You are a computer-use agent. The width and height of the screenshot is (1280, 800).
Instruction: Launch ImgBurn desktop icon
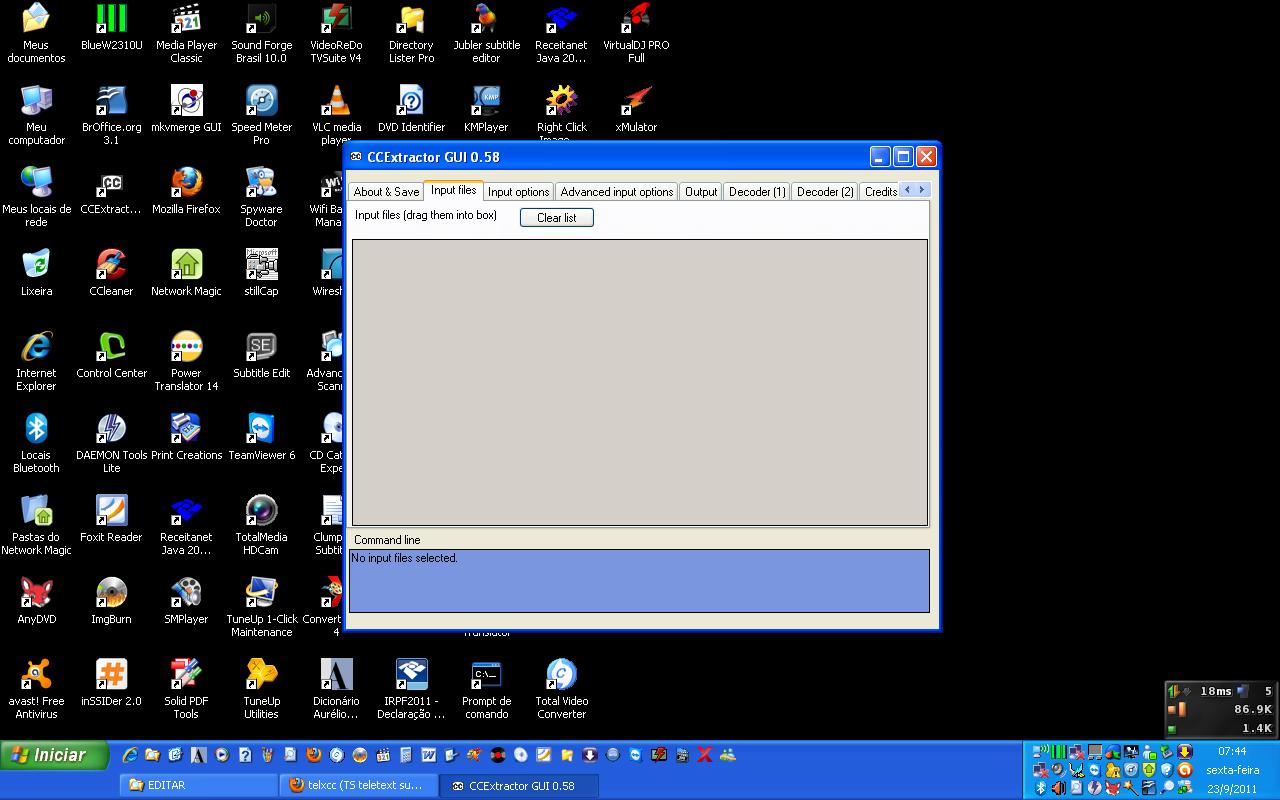(111, 601)
